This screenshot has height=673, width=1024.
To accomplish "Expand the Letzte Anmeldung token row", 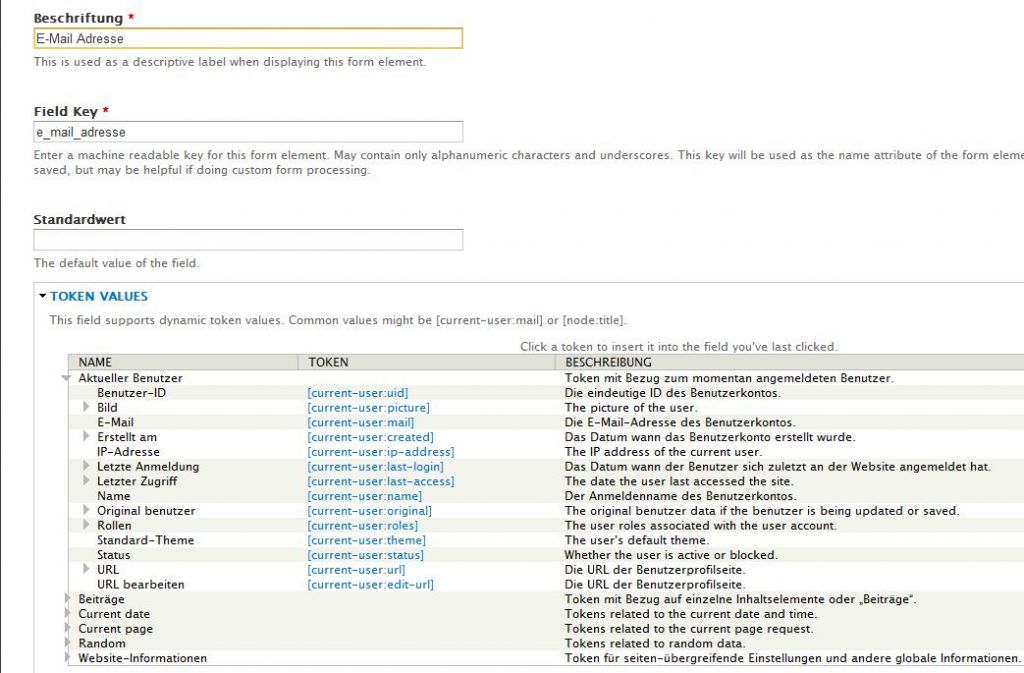I will (x=87, y=467).
